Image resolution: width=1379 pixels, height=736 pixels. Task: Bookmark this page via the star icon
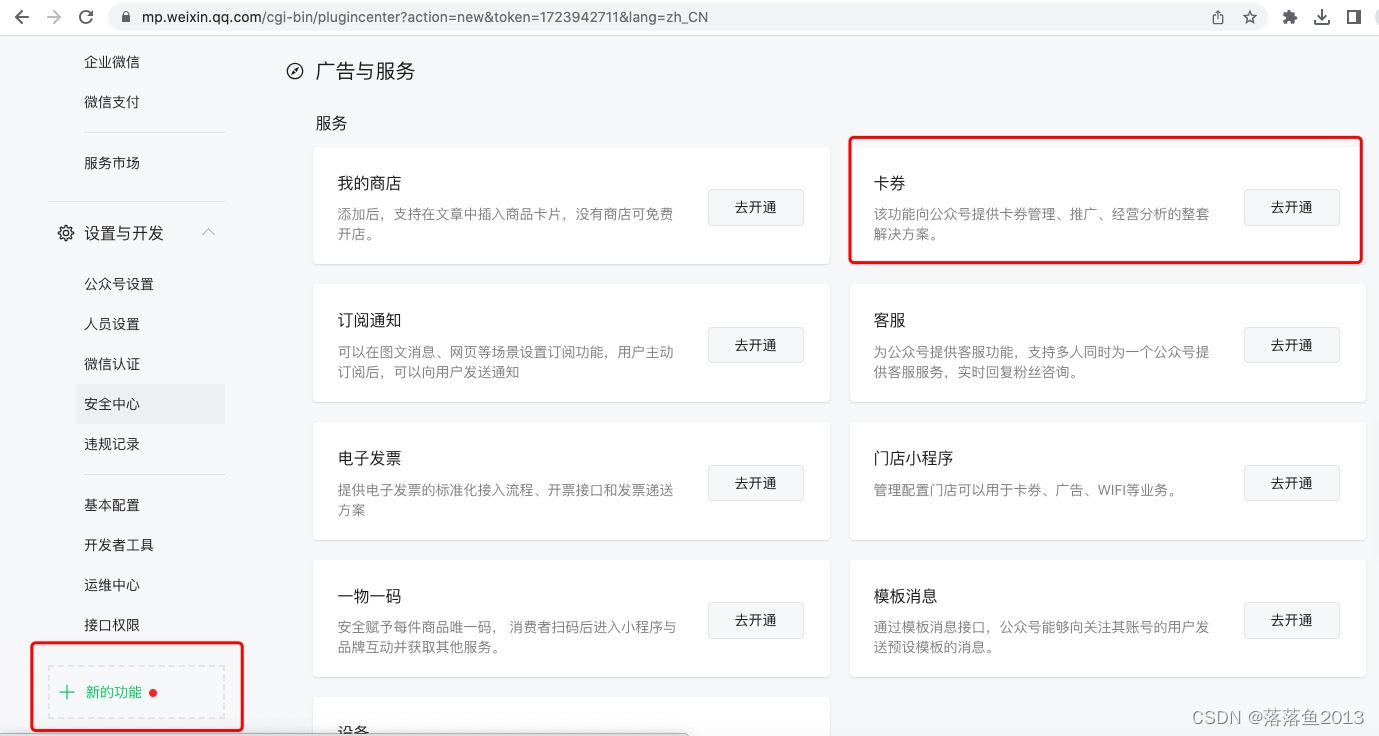click(x=1250, y=16)
